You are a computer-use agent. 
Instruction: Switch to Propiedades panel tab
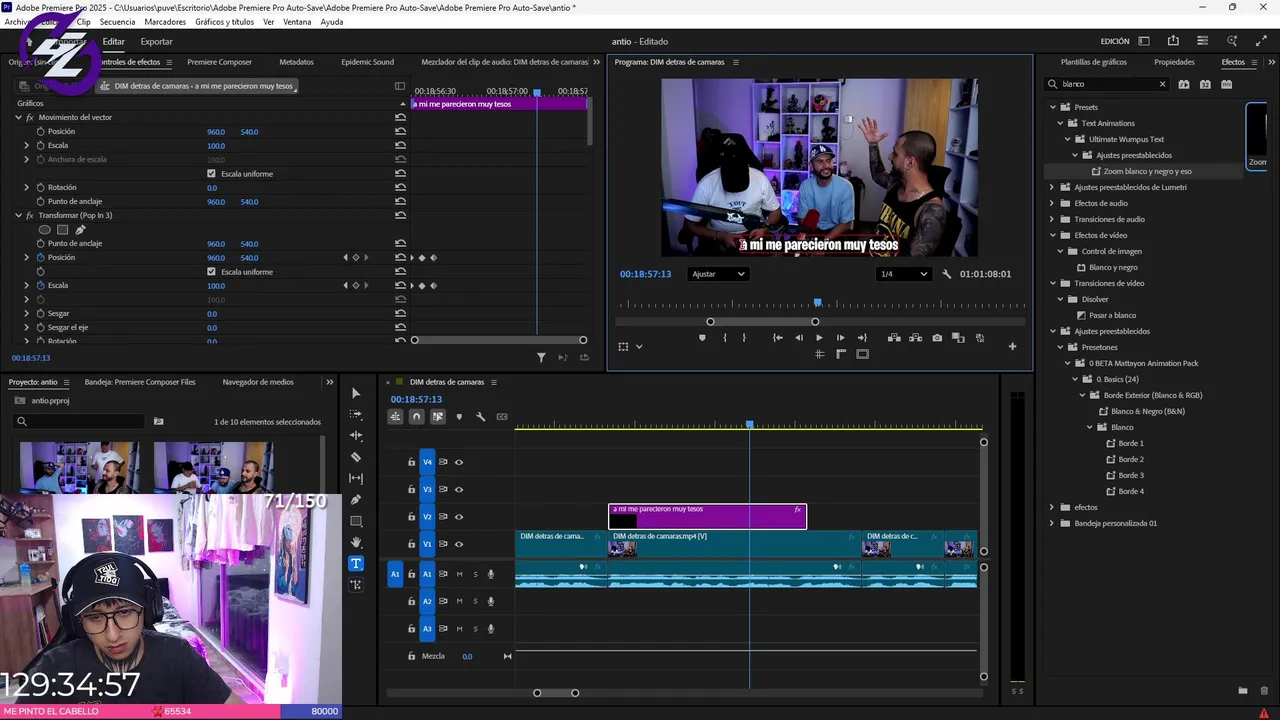click(1174, 62)
